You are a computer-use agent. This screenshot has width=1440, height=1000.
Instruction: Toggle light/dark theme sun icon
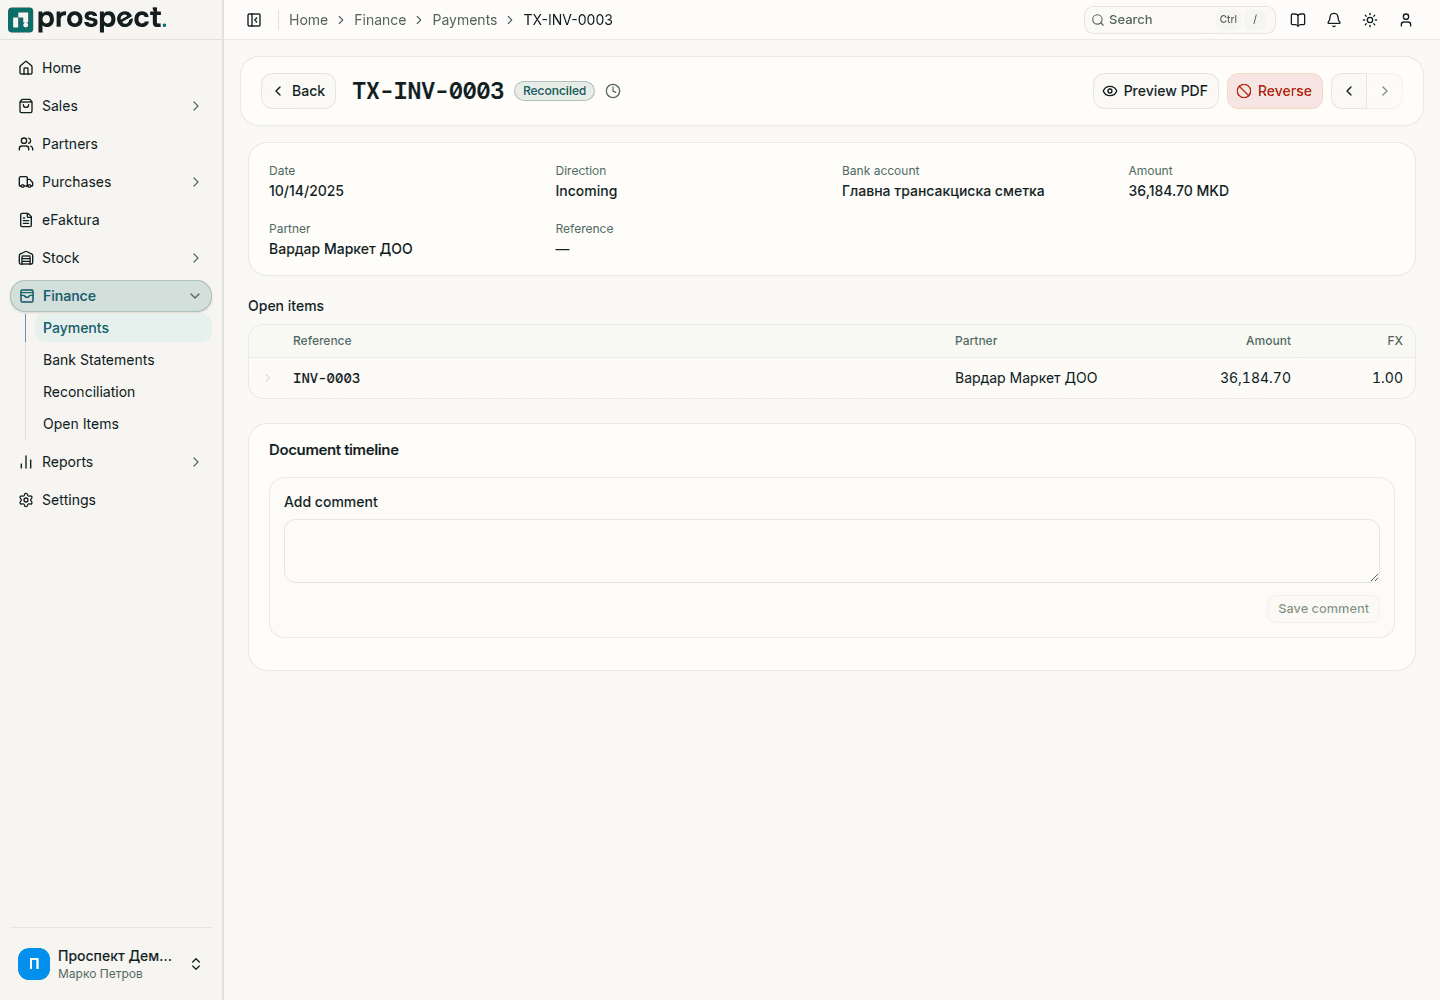point(1370,20)
